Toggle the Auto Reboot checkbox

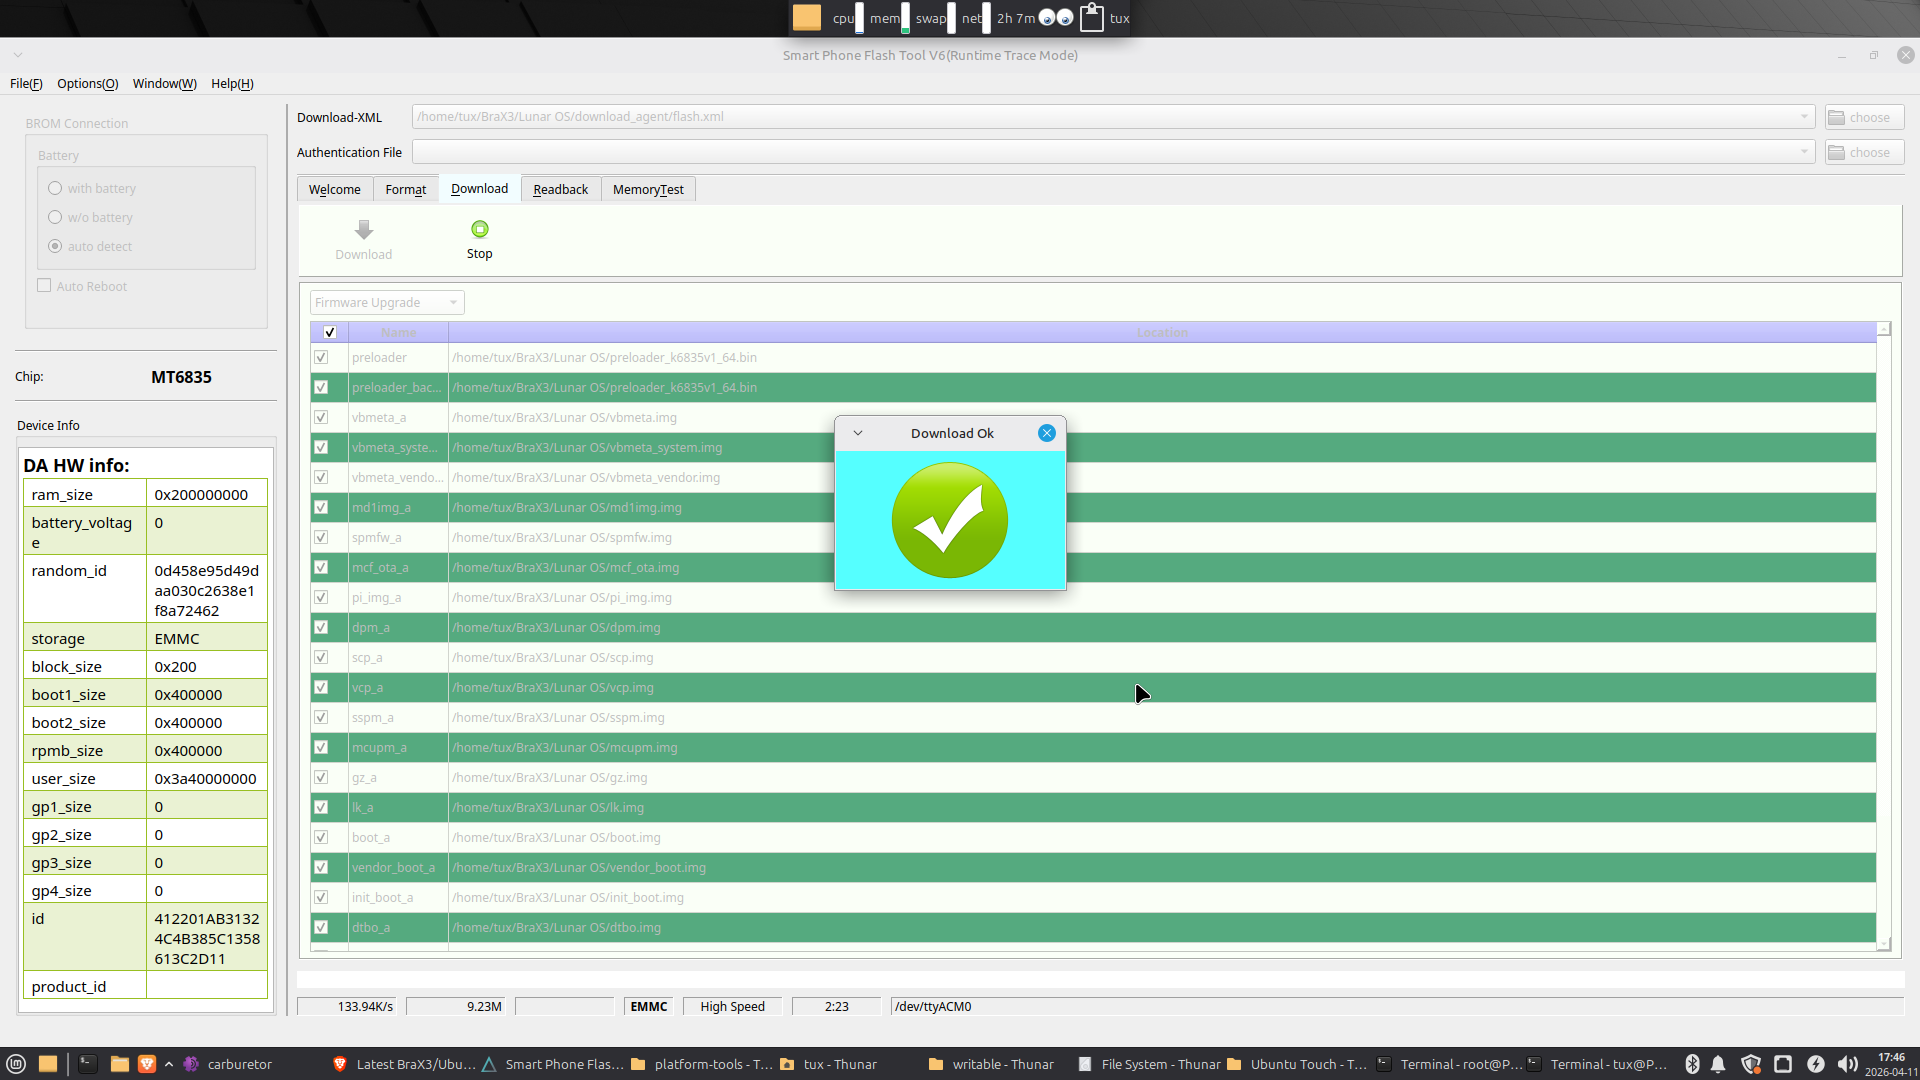coord(44,286)
